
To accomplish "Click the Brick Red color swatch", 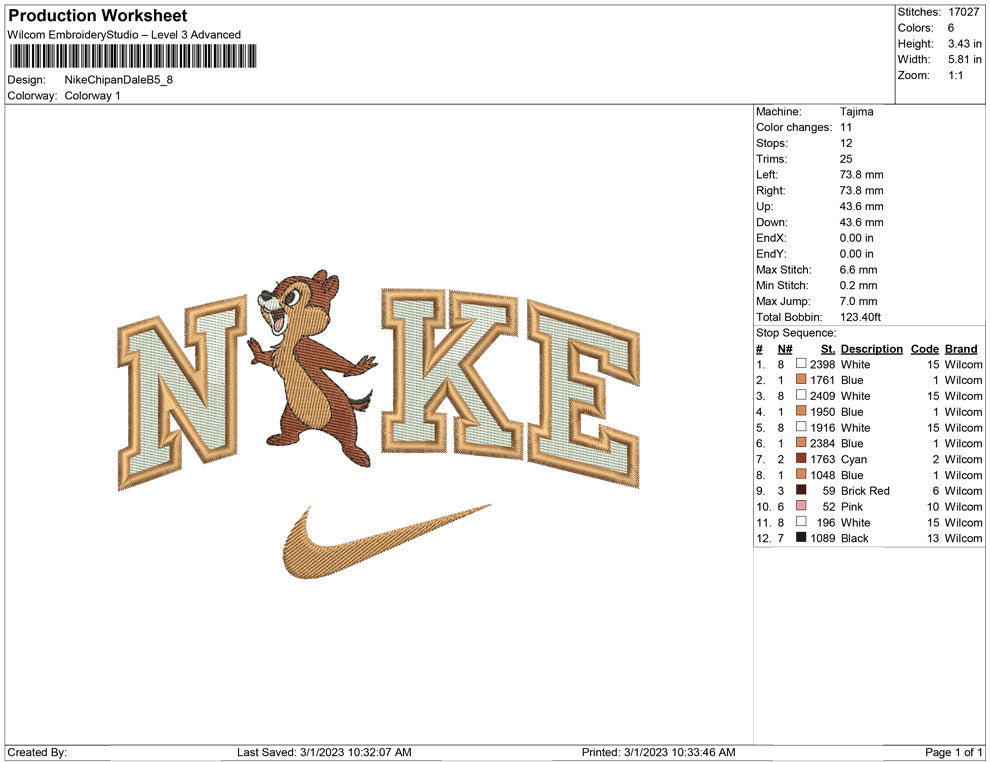I will click(x=801, y=490).
